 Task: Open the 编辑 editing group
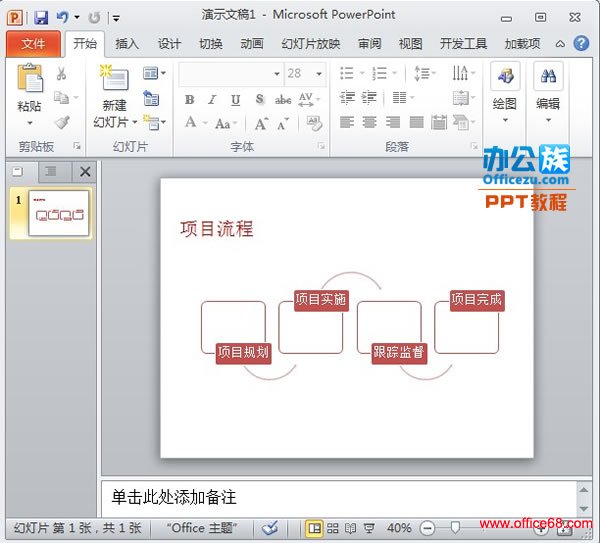pos(548,93)
